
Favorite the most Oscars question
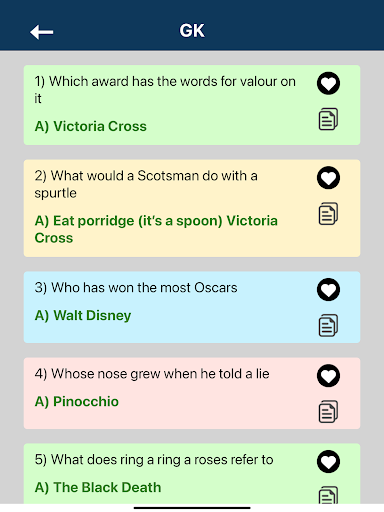[328, 289]
